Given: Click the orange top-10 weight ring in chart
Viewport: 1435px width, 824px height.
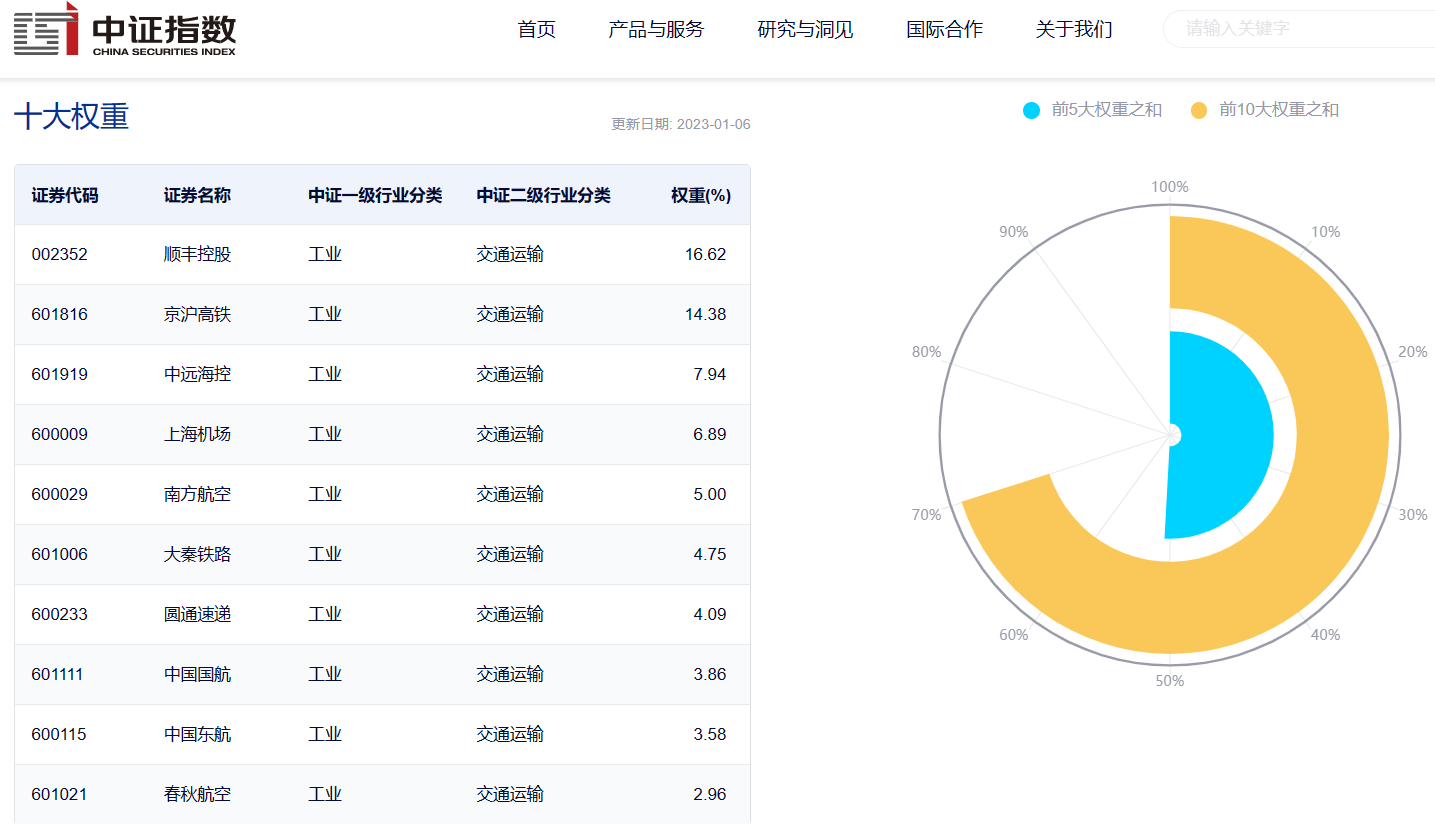Looking at the screenshot, I should click(1342, 435).
